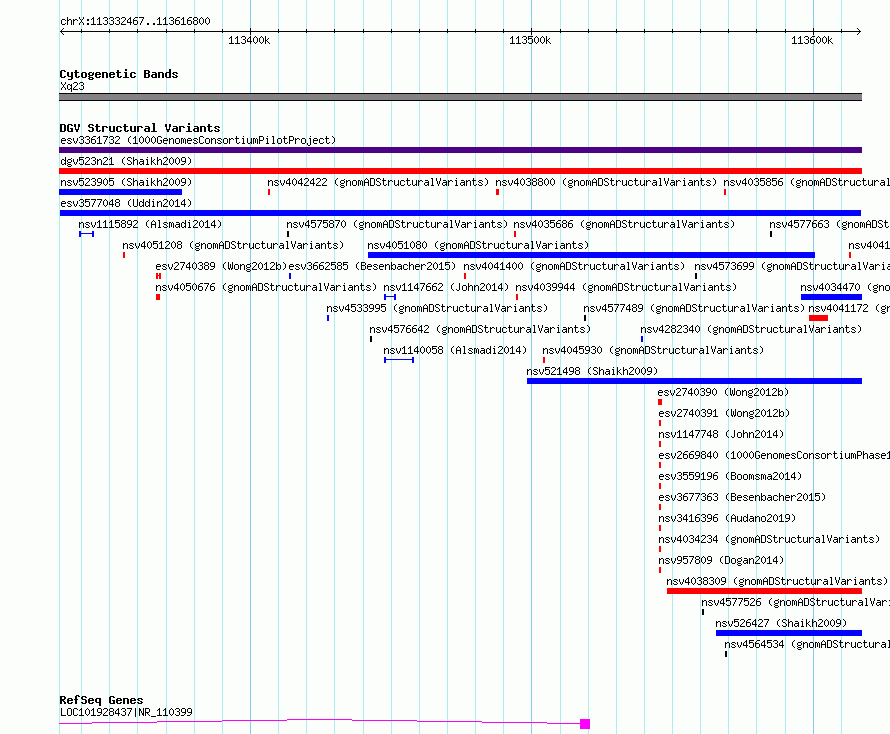The height and width of the screenshot is (734, 890).
Task: Click the nsv1147748 (John2014) label
Action: (721, 434)
